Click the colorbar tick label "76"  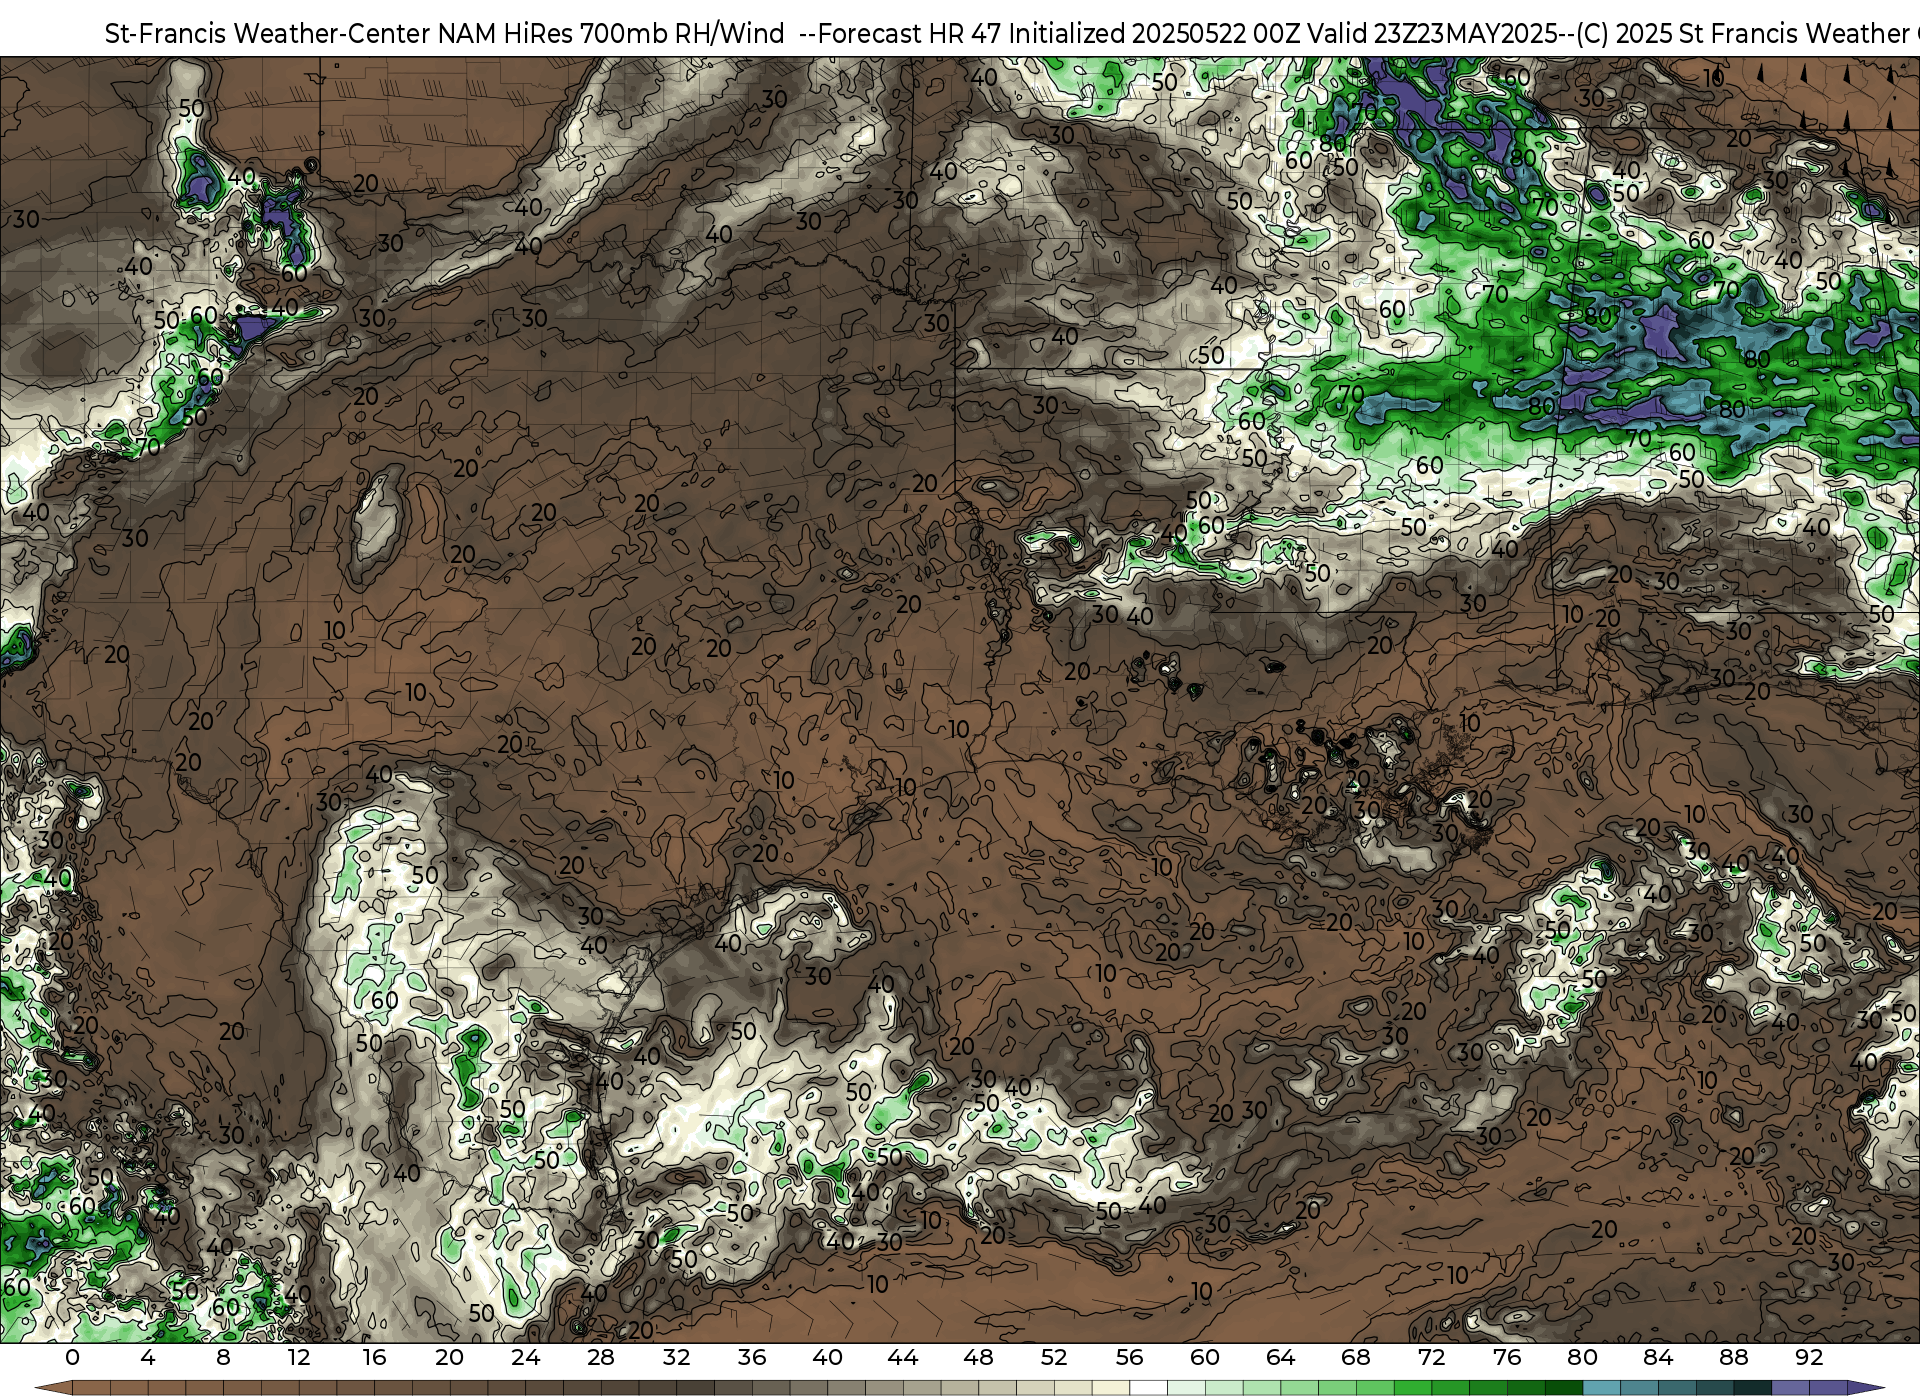(x=1507, y=1357)
